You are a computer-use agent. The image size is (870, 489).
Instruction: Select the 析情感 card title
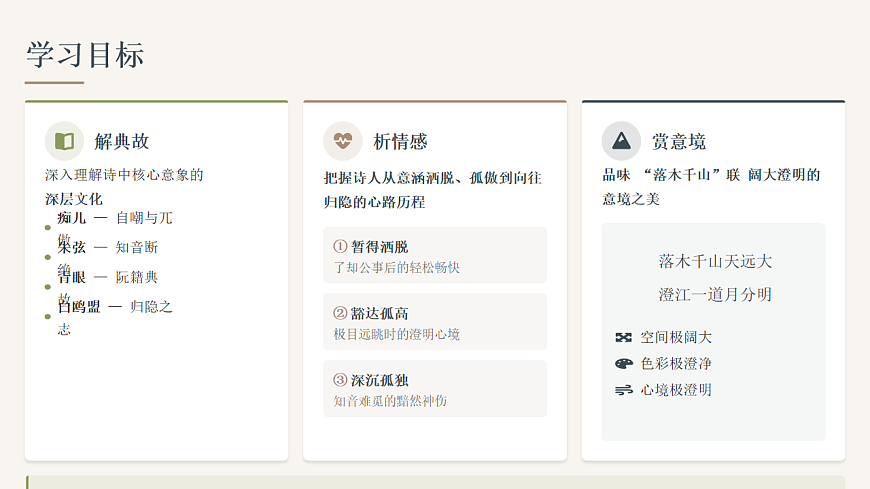400,142
